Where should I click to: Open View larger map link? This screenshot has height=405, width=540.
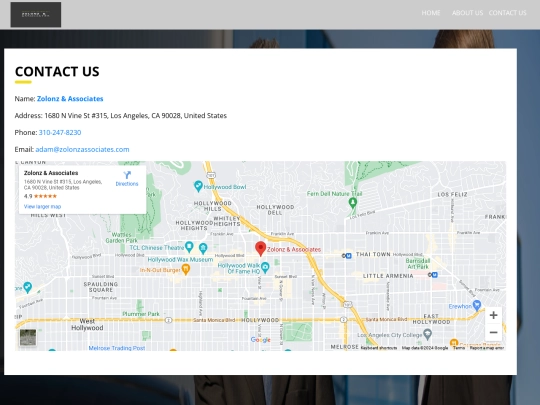point(42,207)
